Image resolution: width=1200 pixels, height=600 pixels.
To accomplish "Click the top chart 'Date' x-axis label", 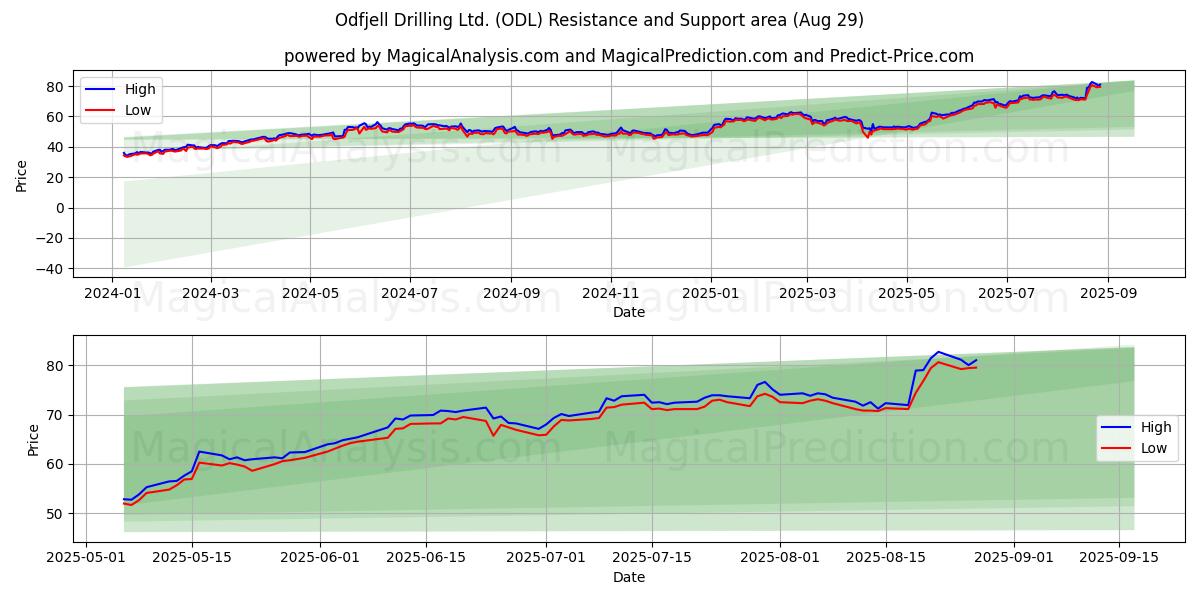I will tap(629, 312).
